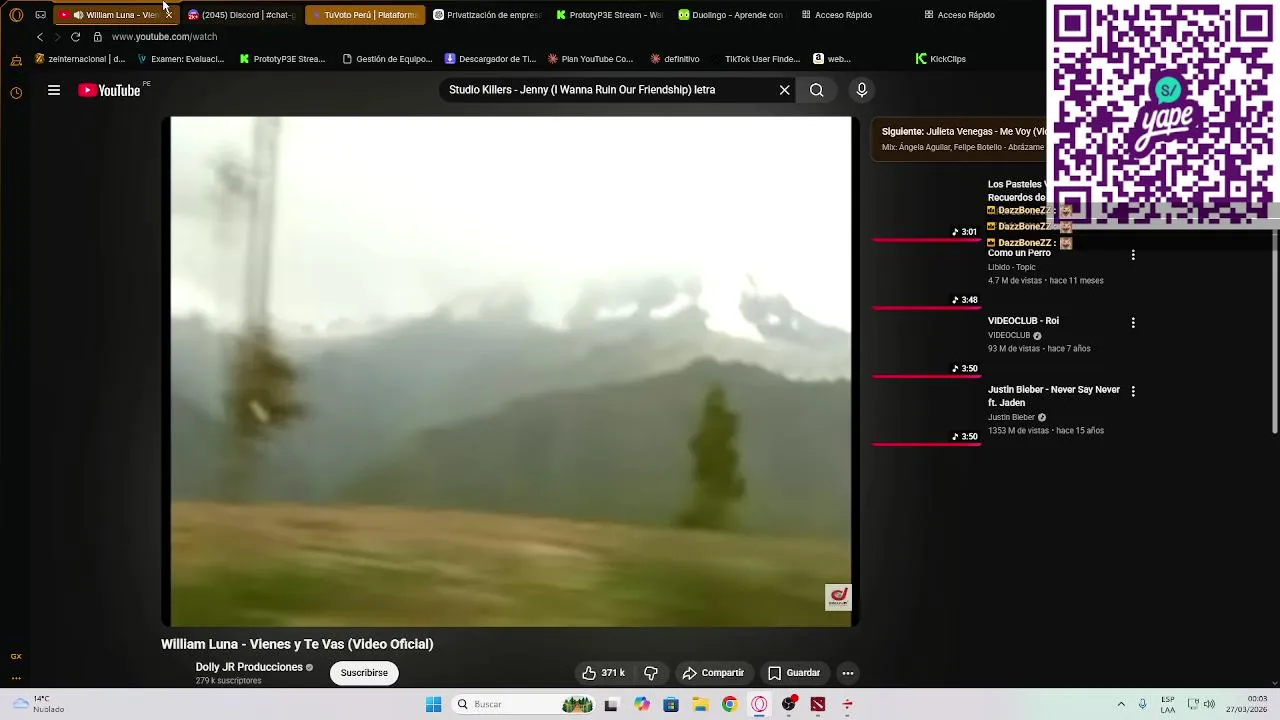Open Google Chrome from the taskbar
The height and width of the screenshot is (720, 1280).
click(x=730, y=705)
